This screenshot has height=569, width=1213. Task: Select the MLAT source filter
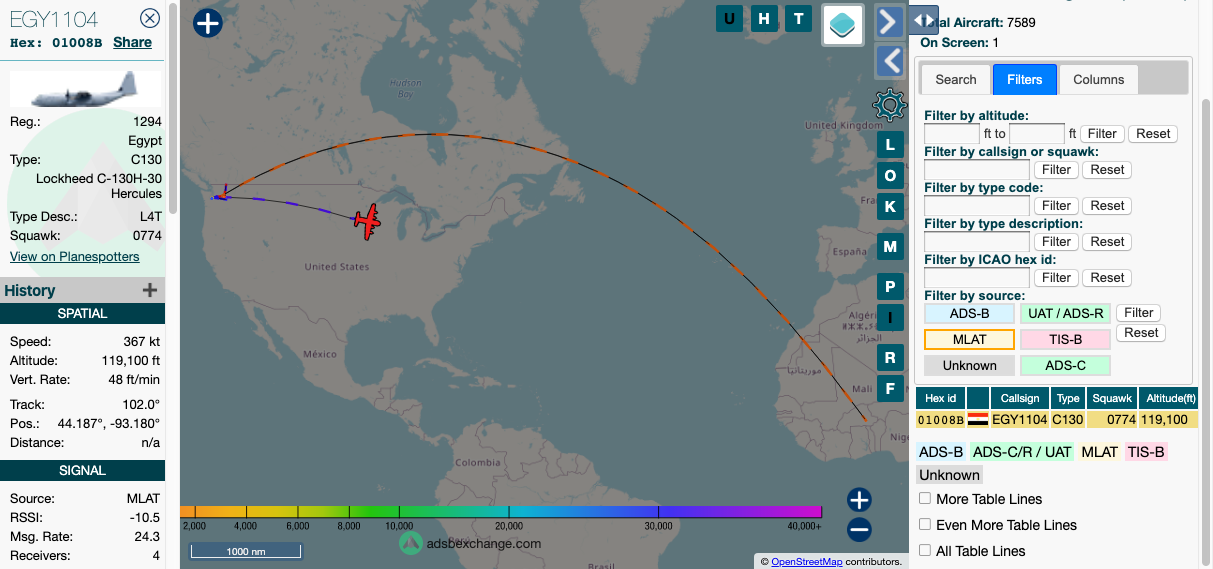969,339
